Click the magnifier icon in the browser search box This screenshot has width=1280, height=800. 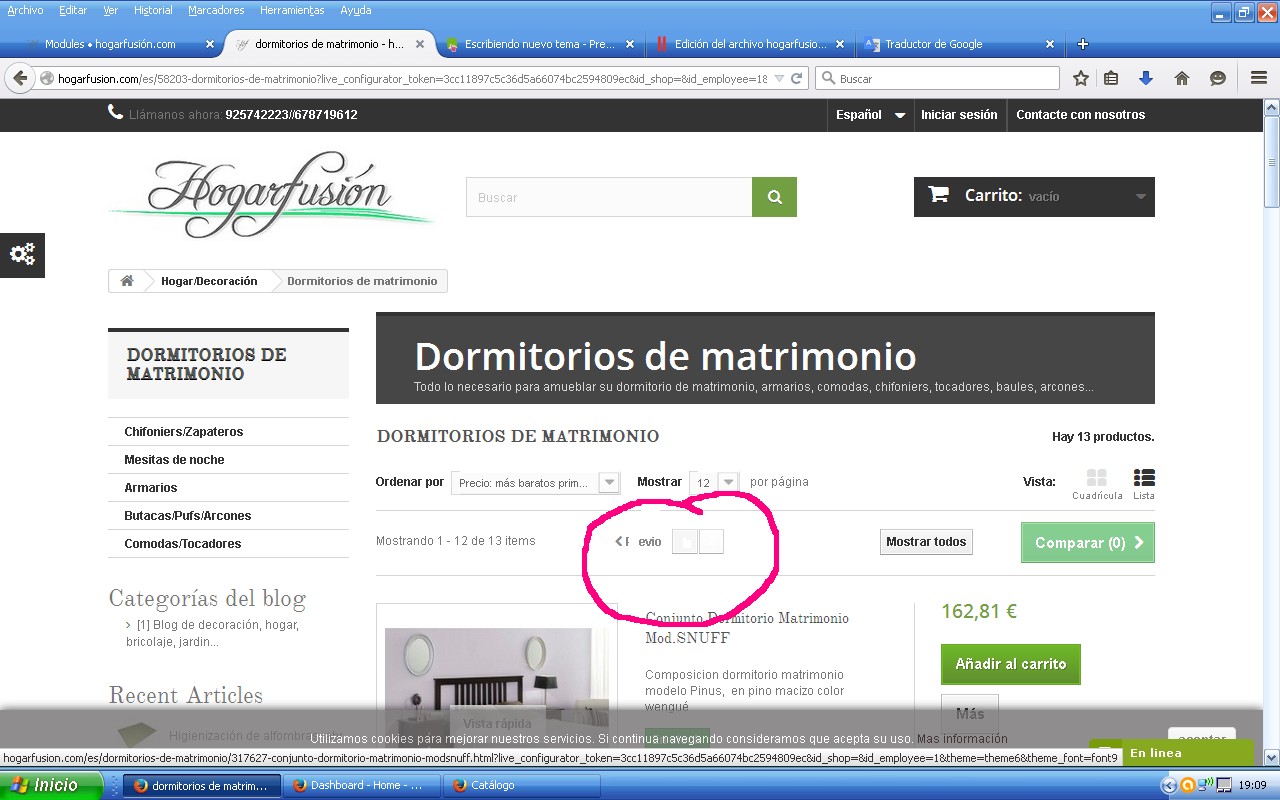click(828, 78)
